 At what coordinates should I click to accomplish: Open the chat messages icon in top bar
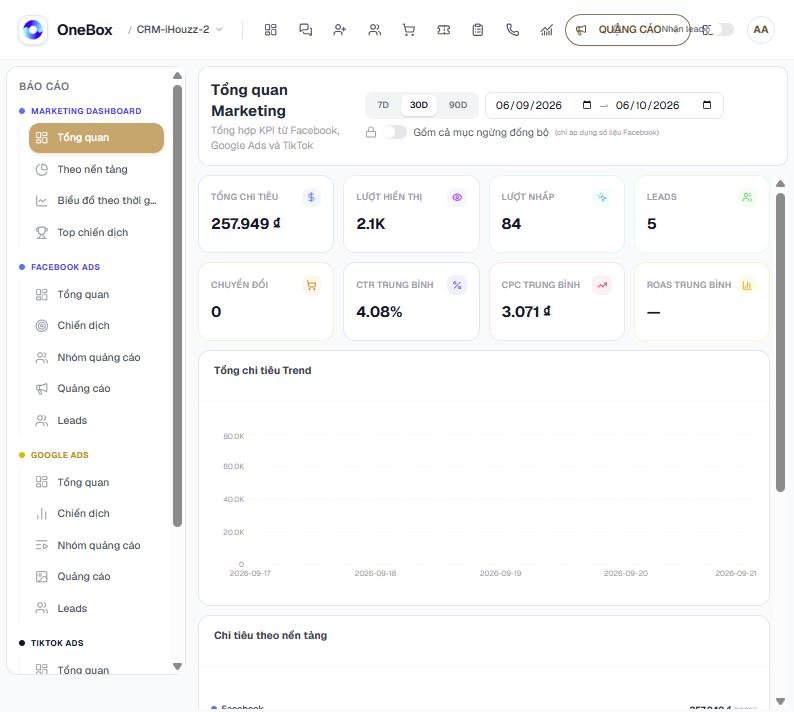click(x=305, y=30)
